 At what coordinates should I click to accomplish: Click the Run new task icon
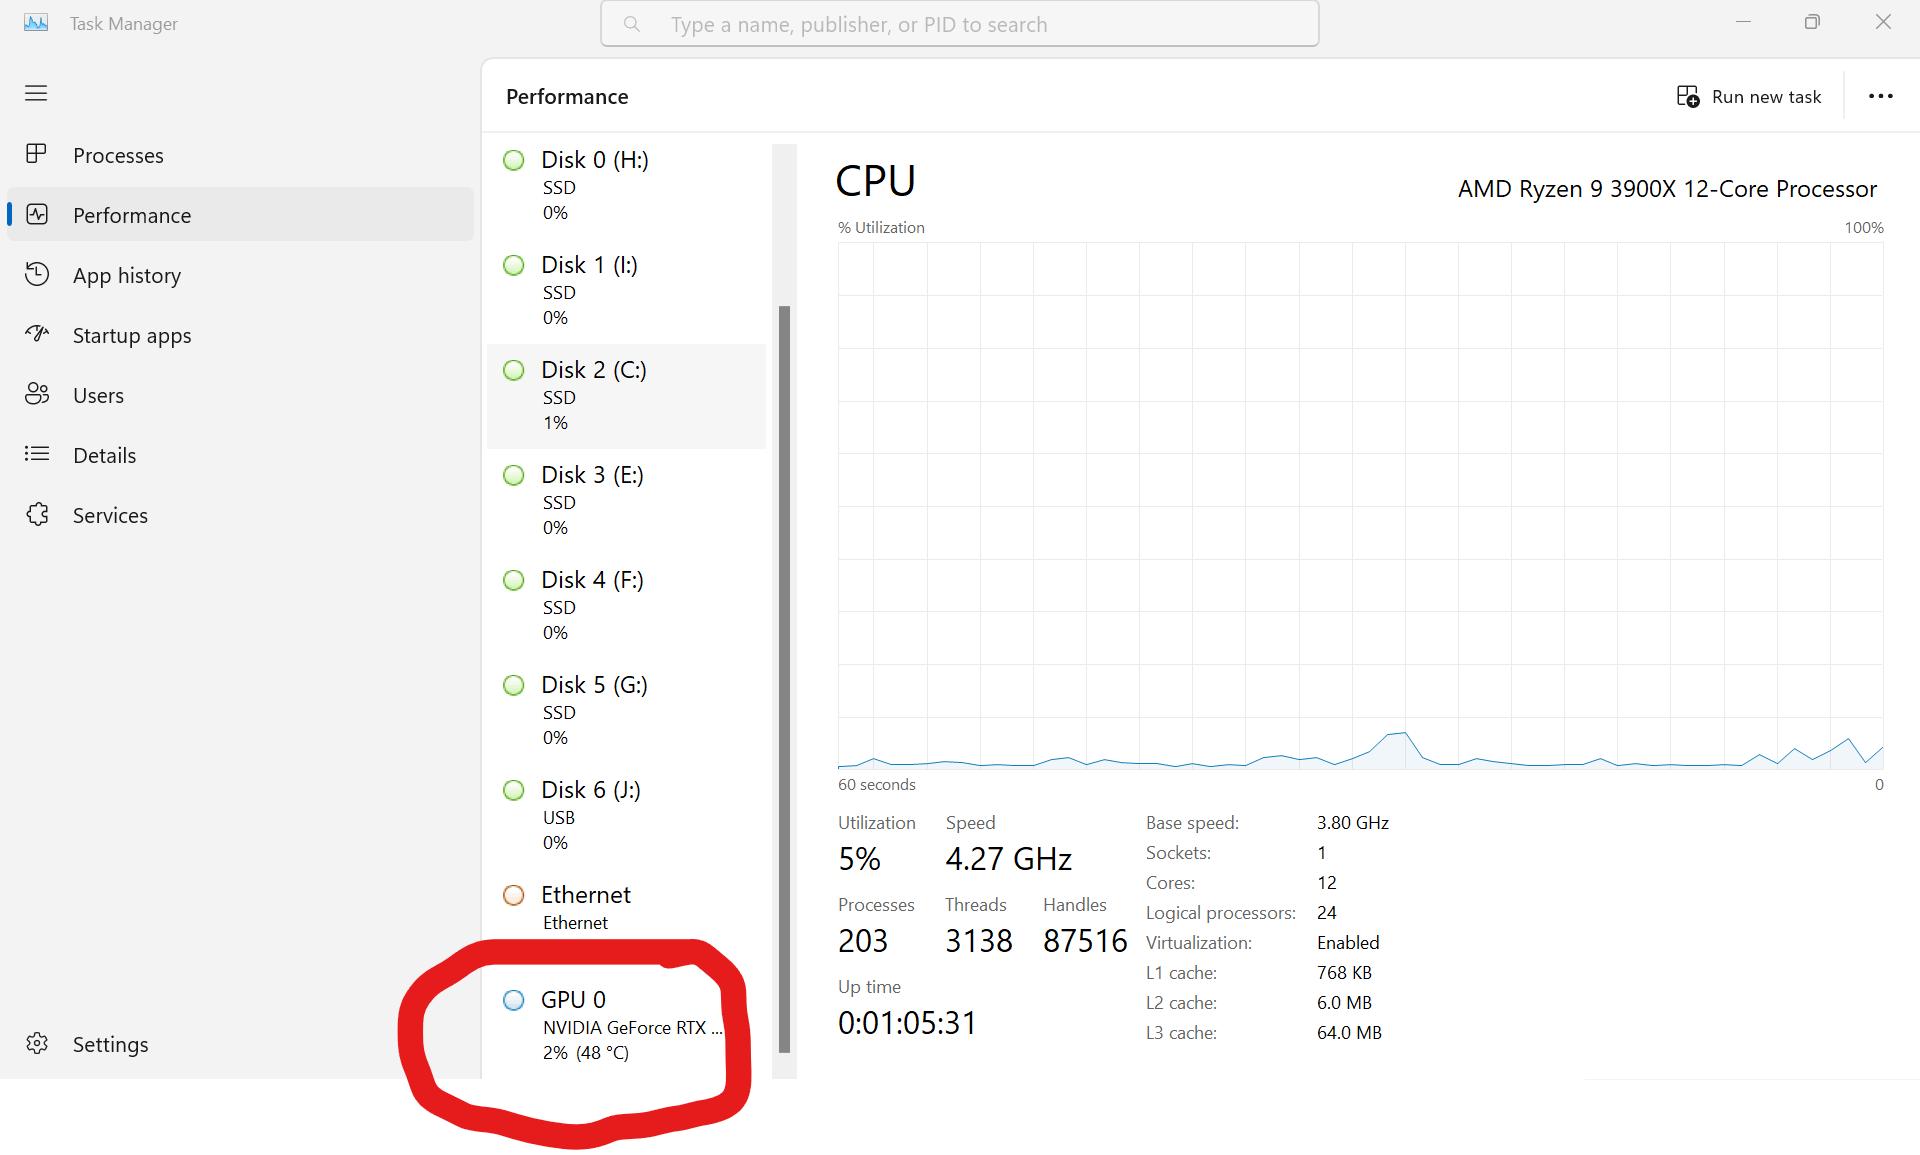pos(1688,96)
